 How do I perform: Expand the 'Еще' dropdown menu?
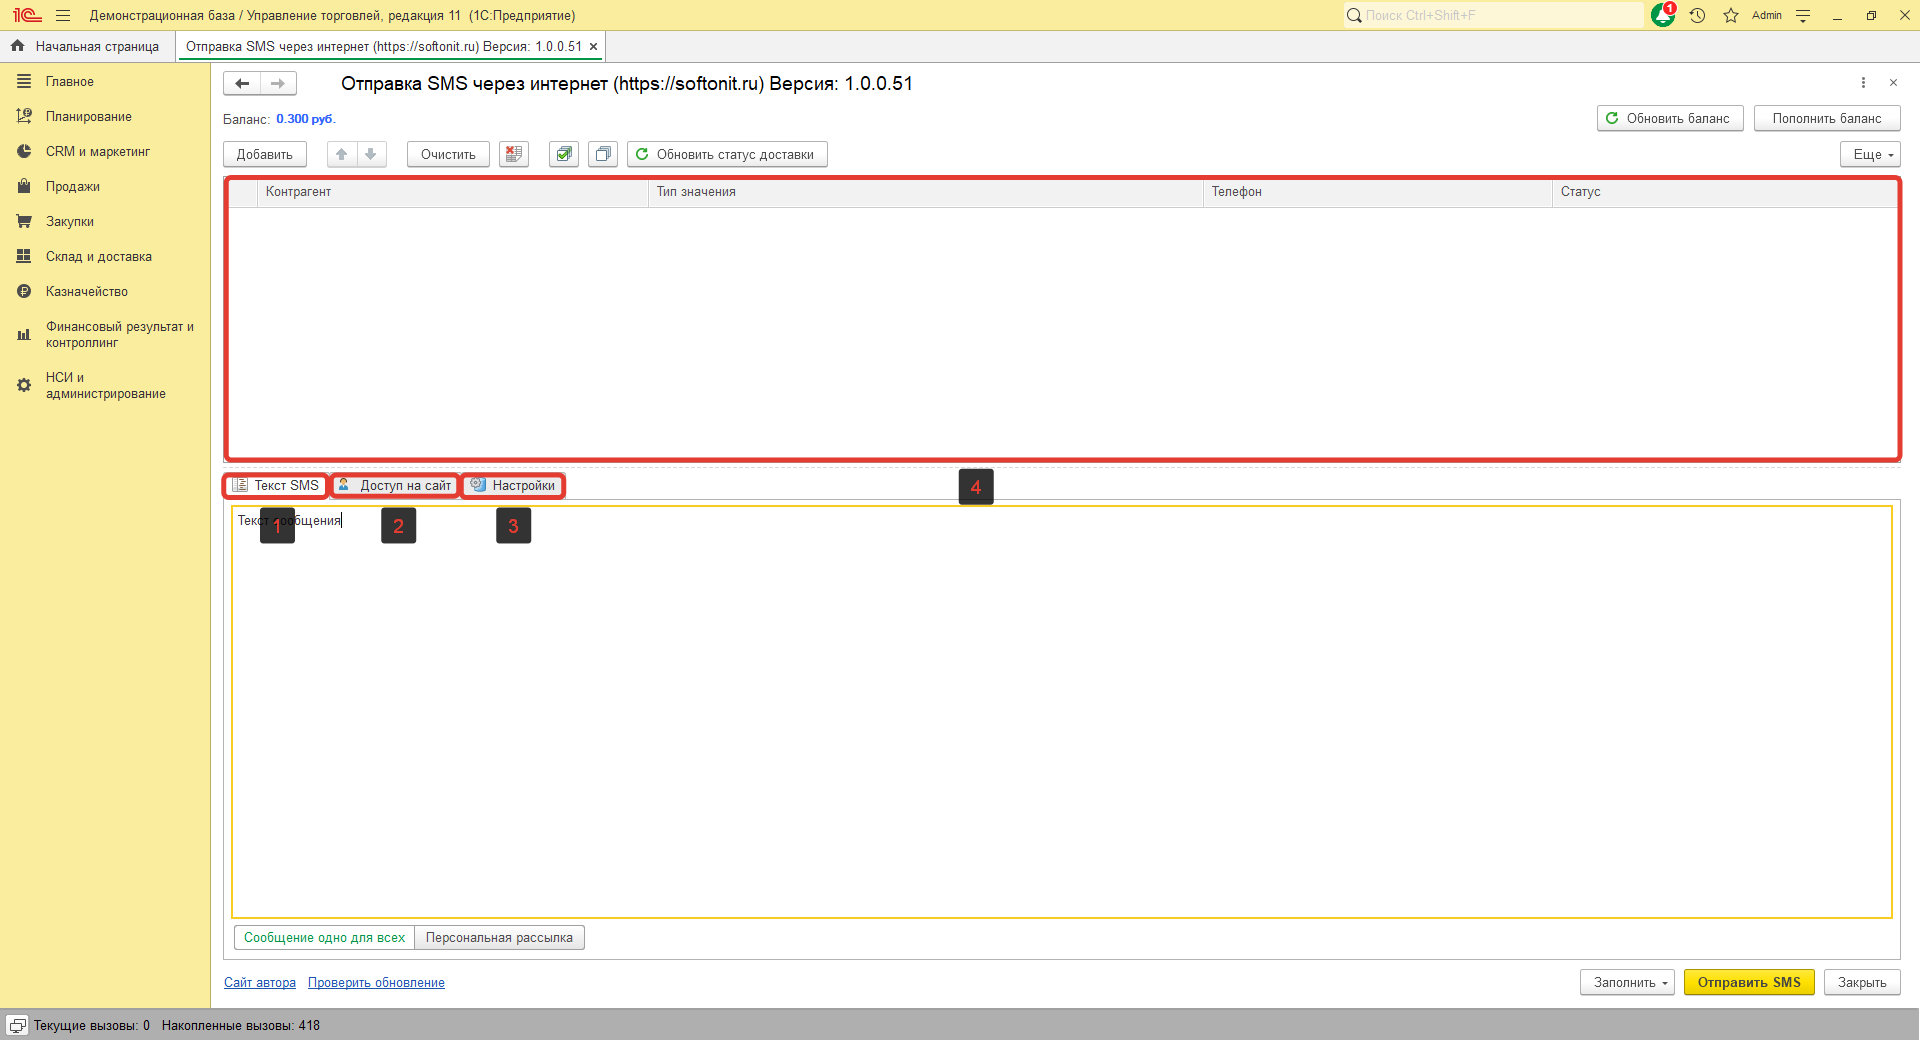point(1870,154)
